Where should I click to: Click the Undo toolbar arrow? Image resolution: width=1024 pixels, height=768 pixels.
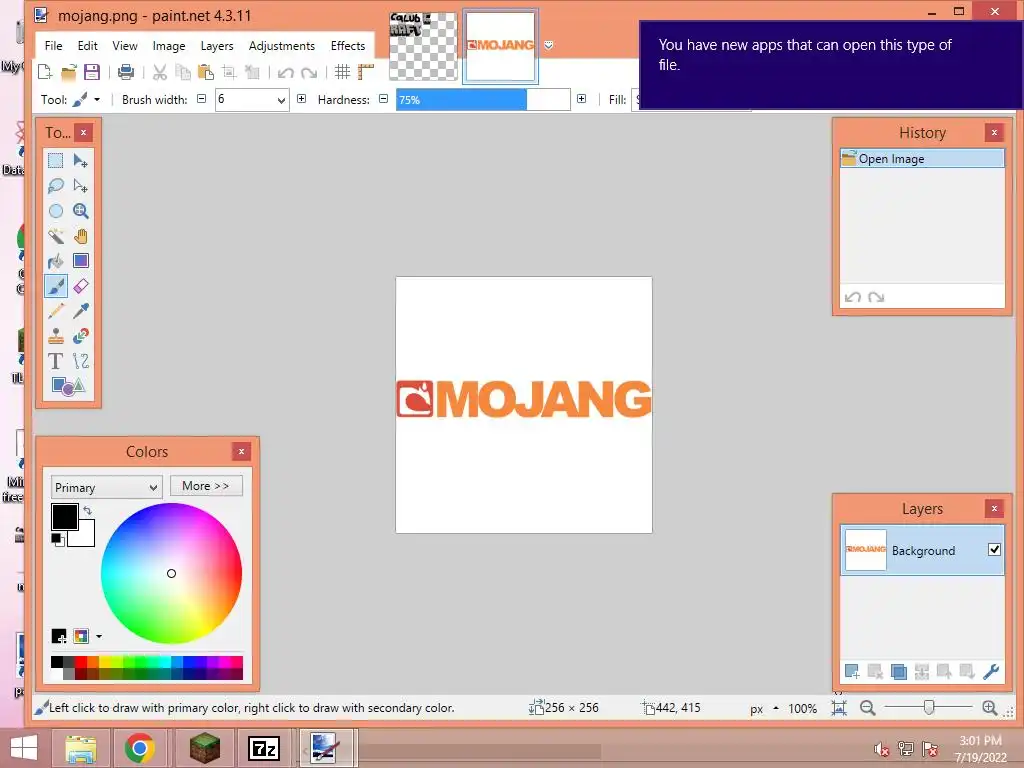pos(285,72)
